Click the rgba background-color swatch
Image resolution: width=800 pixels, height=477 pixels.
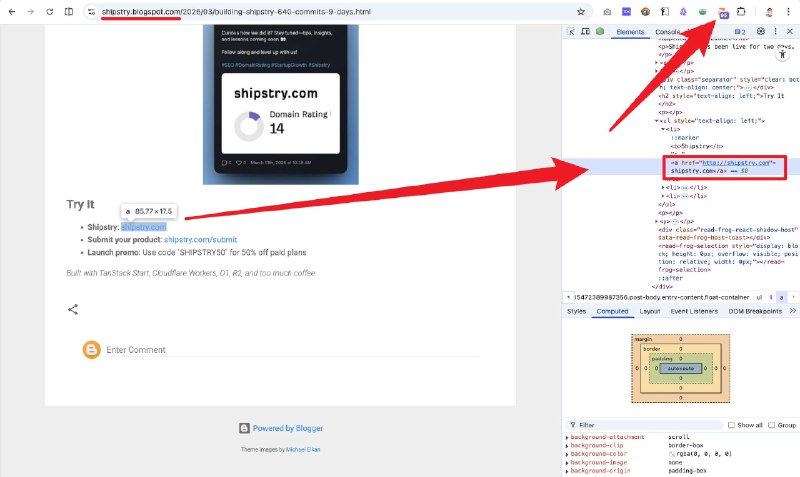tap(672, 454)
